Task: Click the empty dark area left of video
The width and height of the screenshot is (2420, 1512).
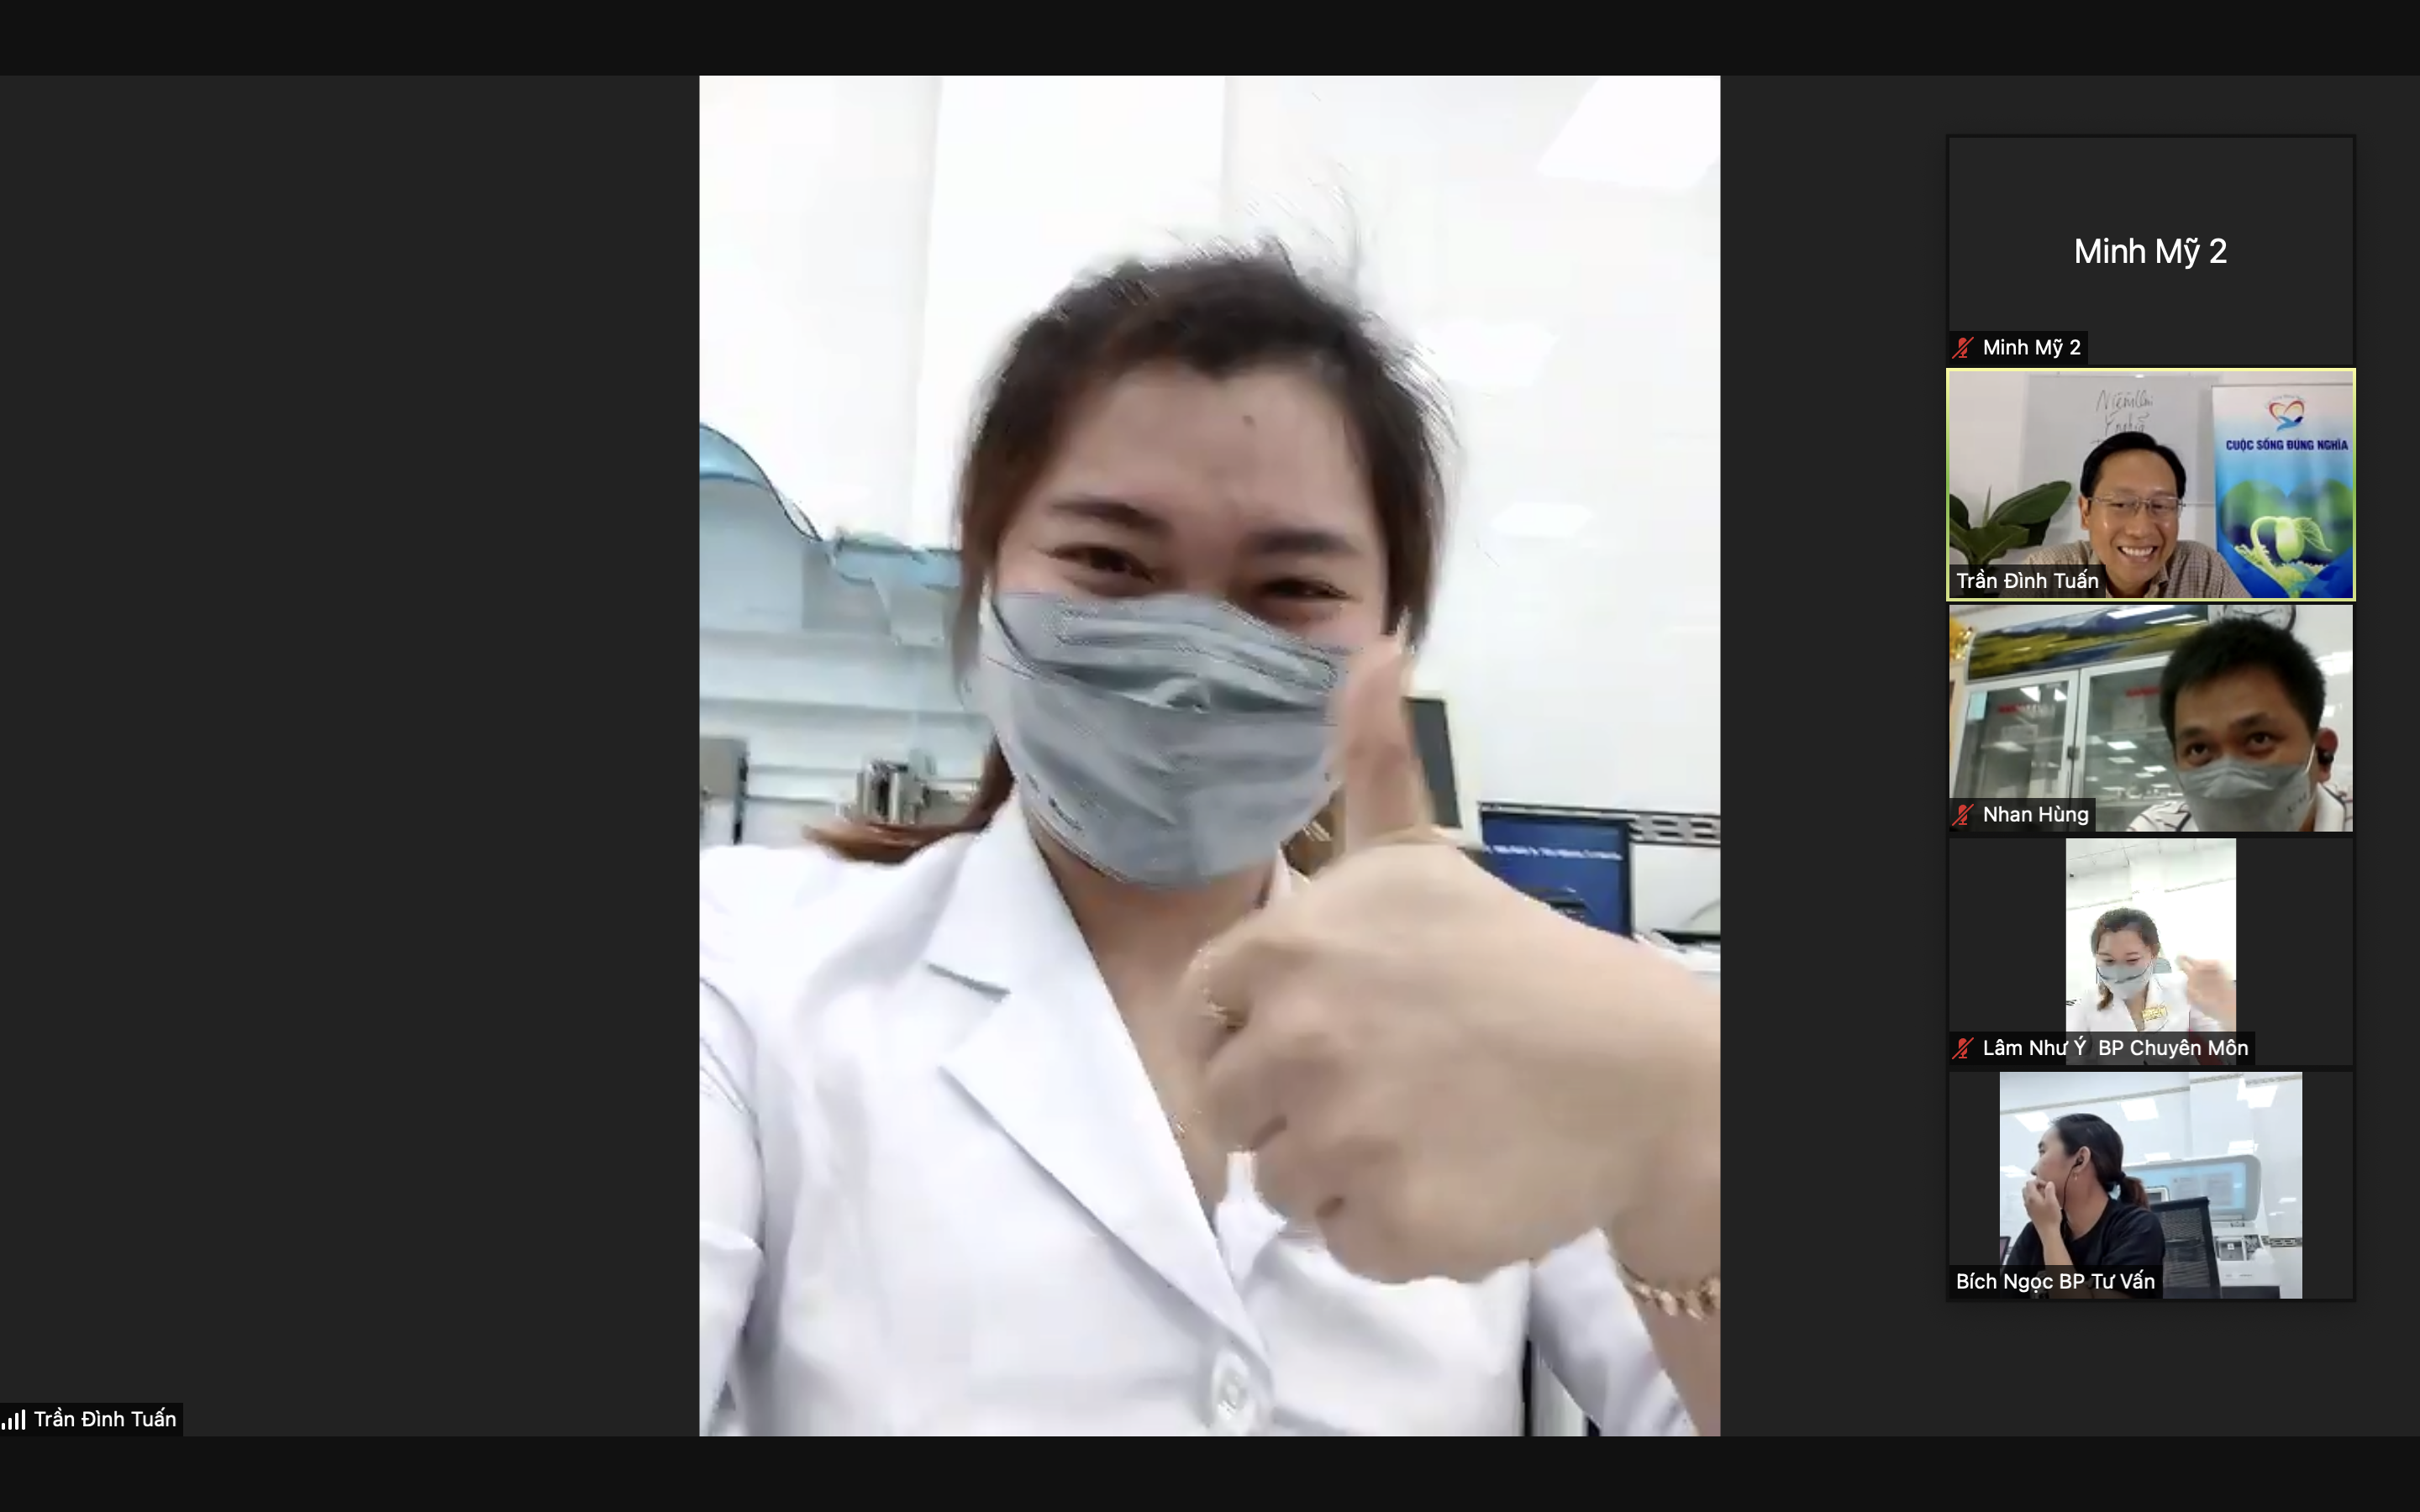Action: 350,750
